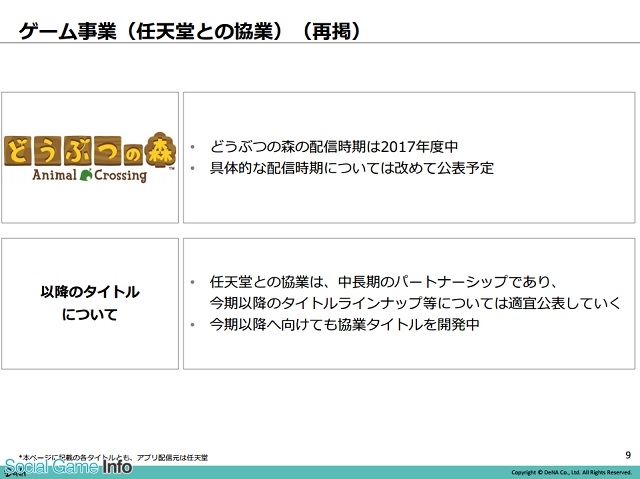
Task: Select the line 具体的な配信時期については改めて公表予定
Action: pyautogui.click(x=351, y=168)
